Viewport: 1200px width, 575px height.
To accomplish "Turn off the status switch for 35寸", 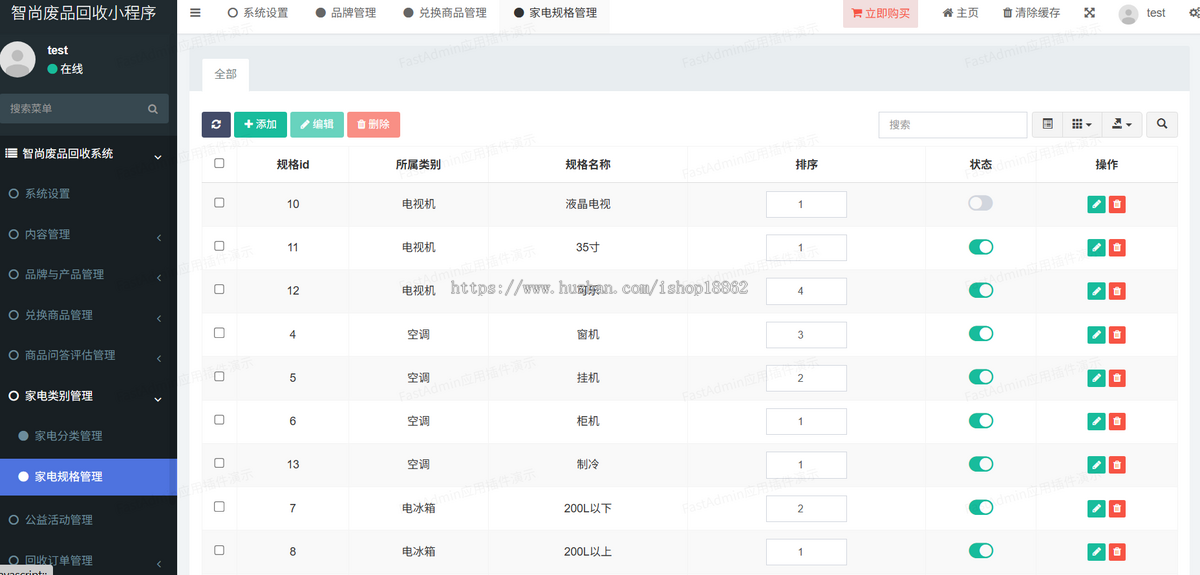I will tap(980, 246).
